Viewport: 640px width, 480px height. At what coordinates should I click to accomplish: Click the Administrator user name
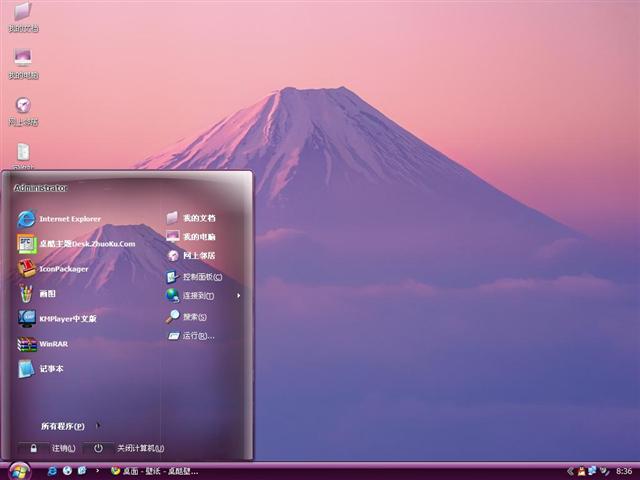tap(40, 188)
